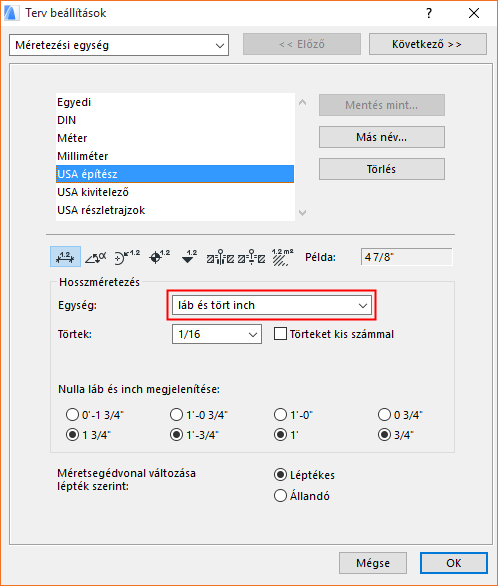498x586 pixels.
Task: Close the Terv beállítások dialog
Action: coord(474,13)
